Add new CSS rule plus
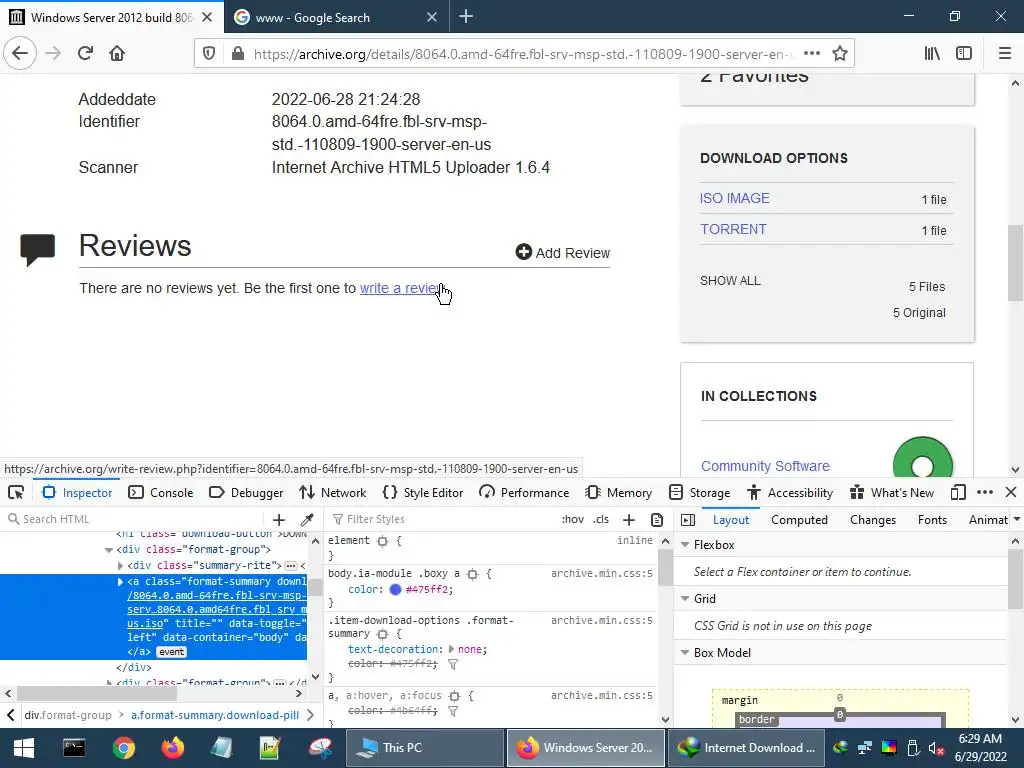1024x768 pixels. 629,519
